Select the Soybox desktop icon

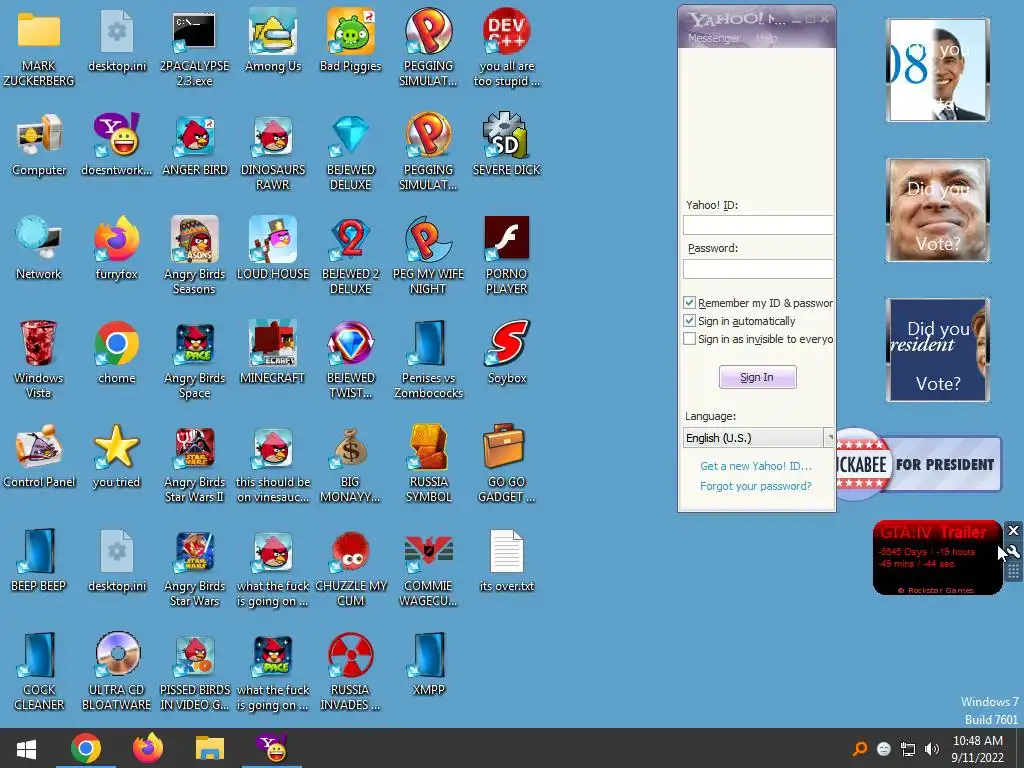click(507, 353)
